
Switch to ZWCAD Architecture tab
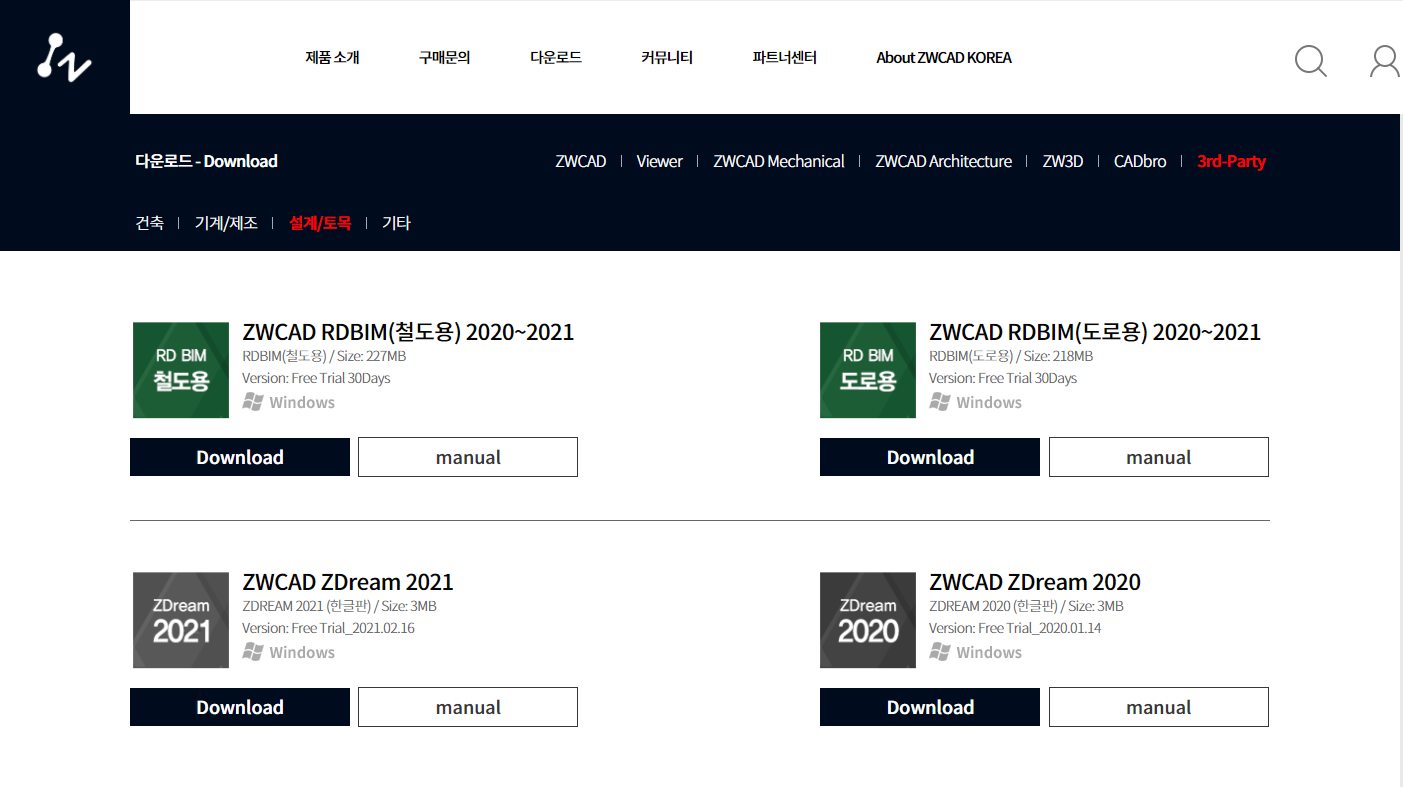[944, 161]
